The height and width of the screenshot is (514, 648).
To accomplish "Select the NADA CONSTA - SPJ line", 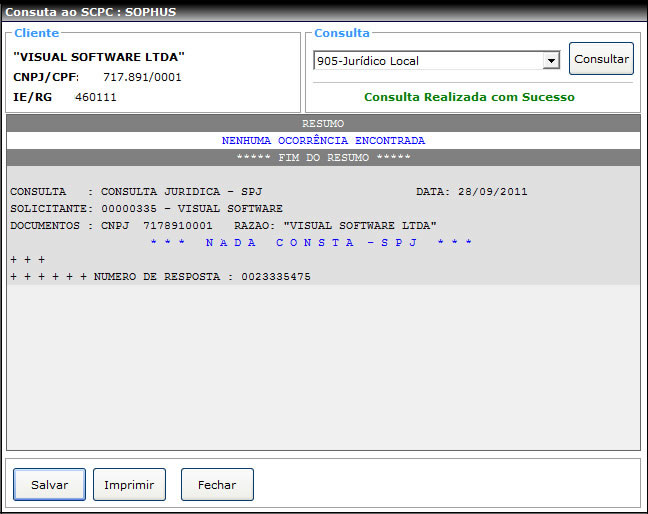I will tap(311, 243).
